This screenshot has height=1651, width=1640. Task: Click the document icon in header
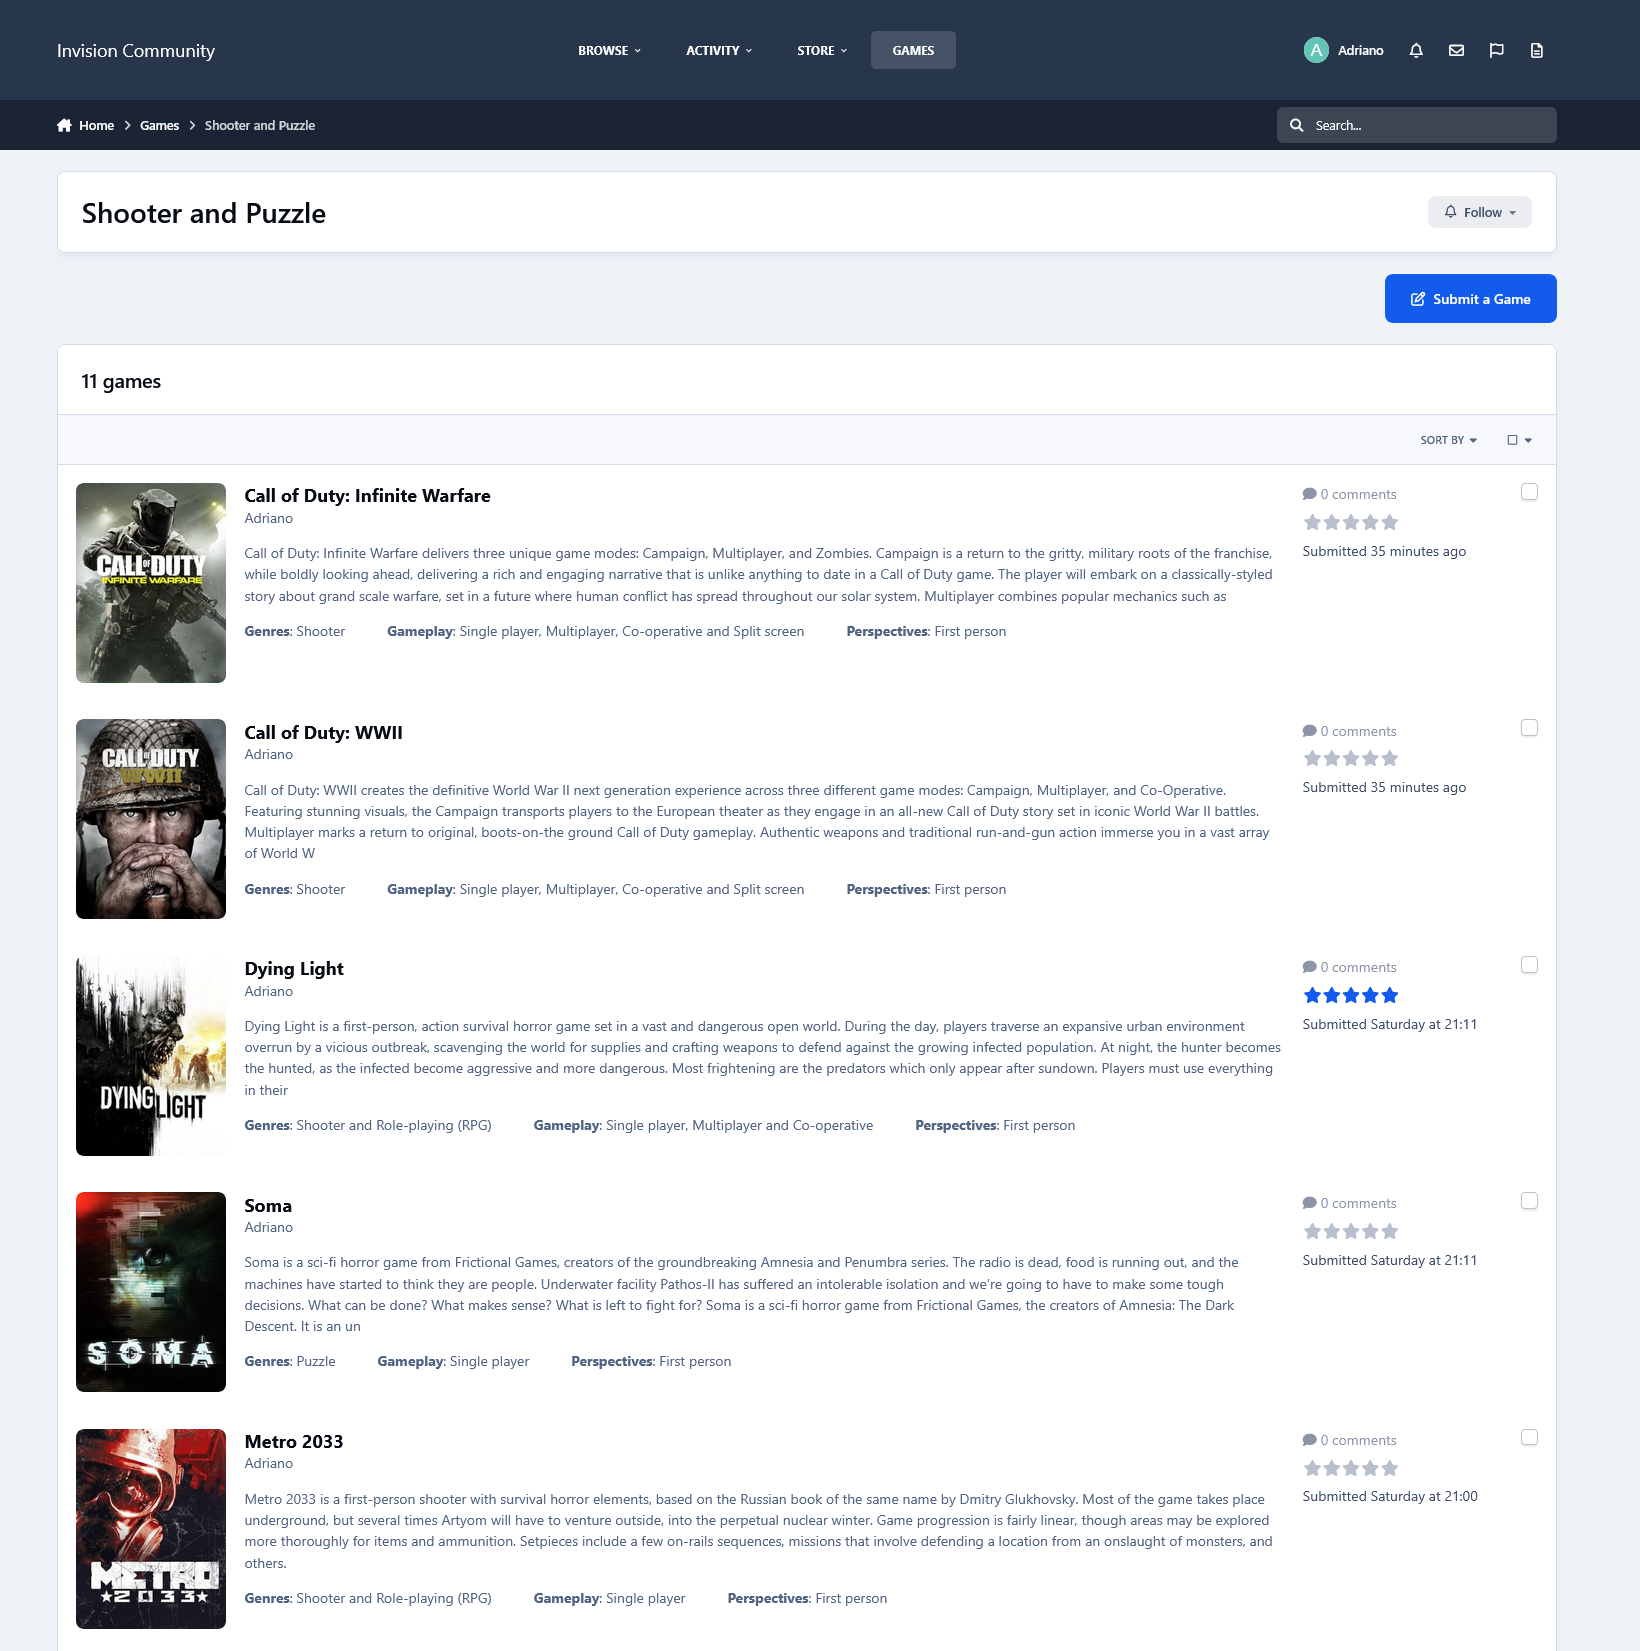(x=1536, y=50)
